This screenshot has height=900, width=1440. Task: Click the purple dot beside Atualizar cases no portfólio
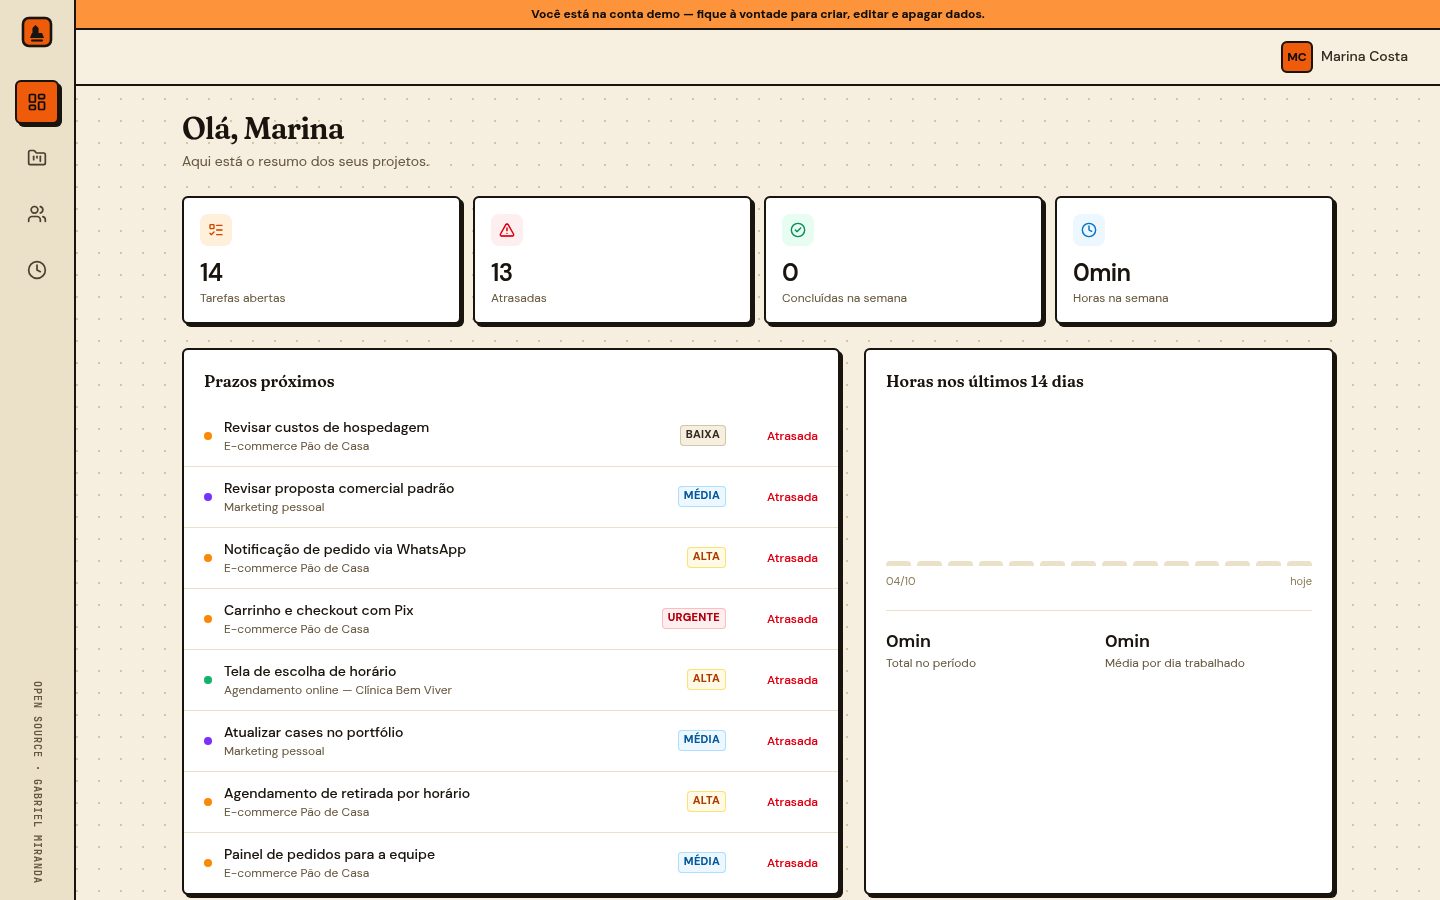pos(208,741)
